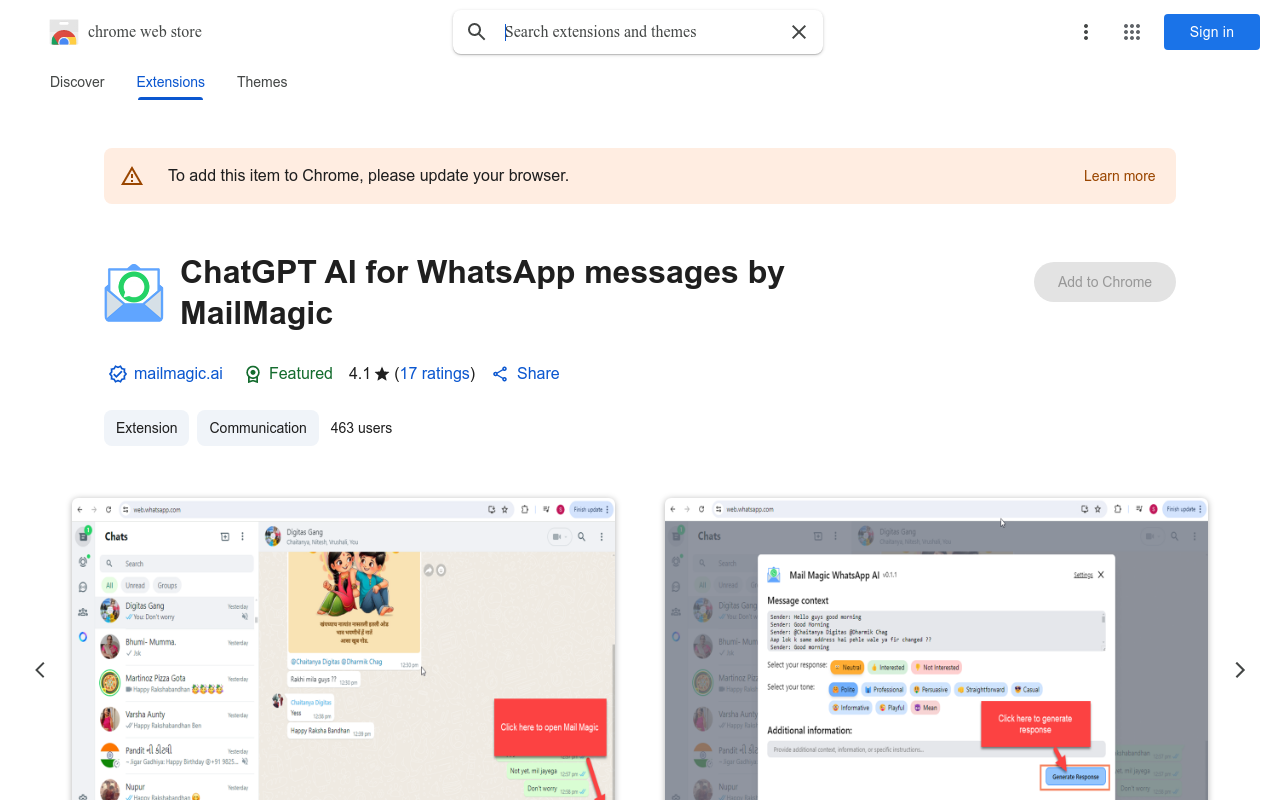Click the Add to Chrome button

click(1105, 282)
